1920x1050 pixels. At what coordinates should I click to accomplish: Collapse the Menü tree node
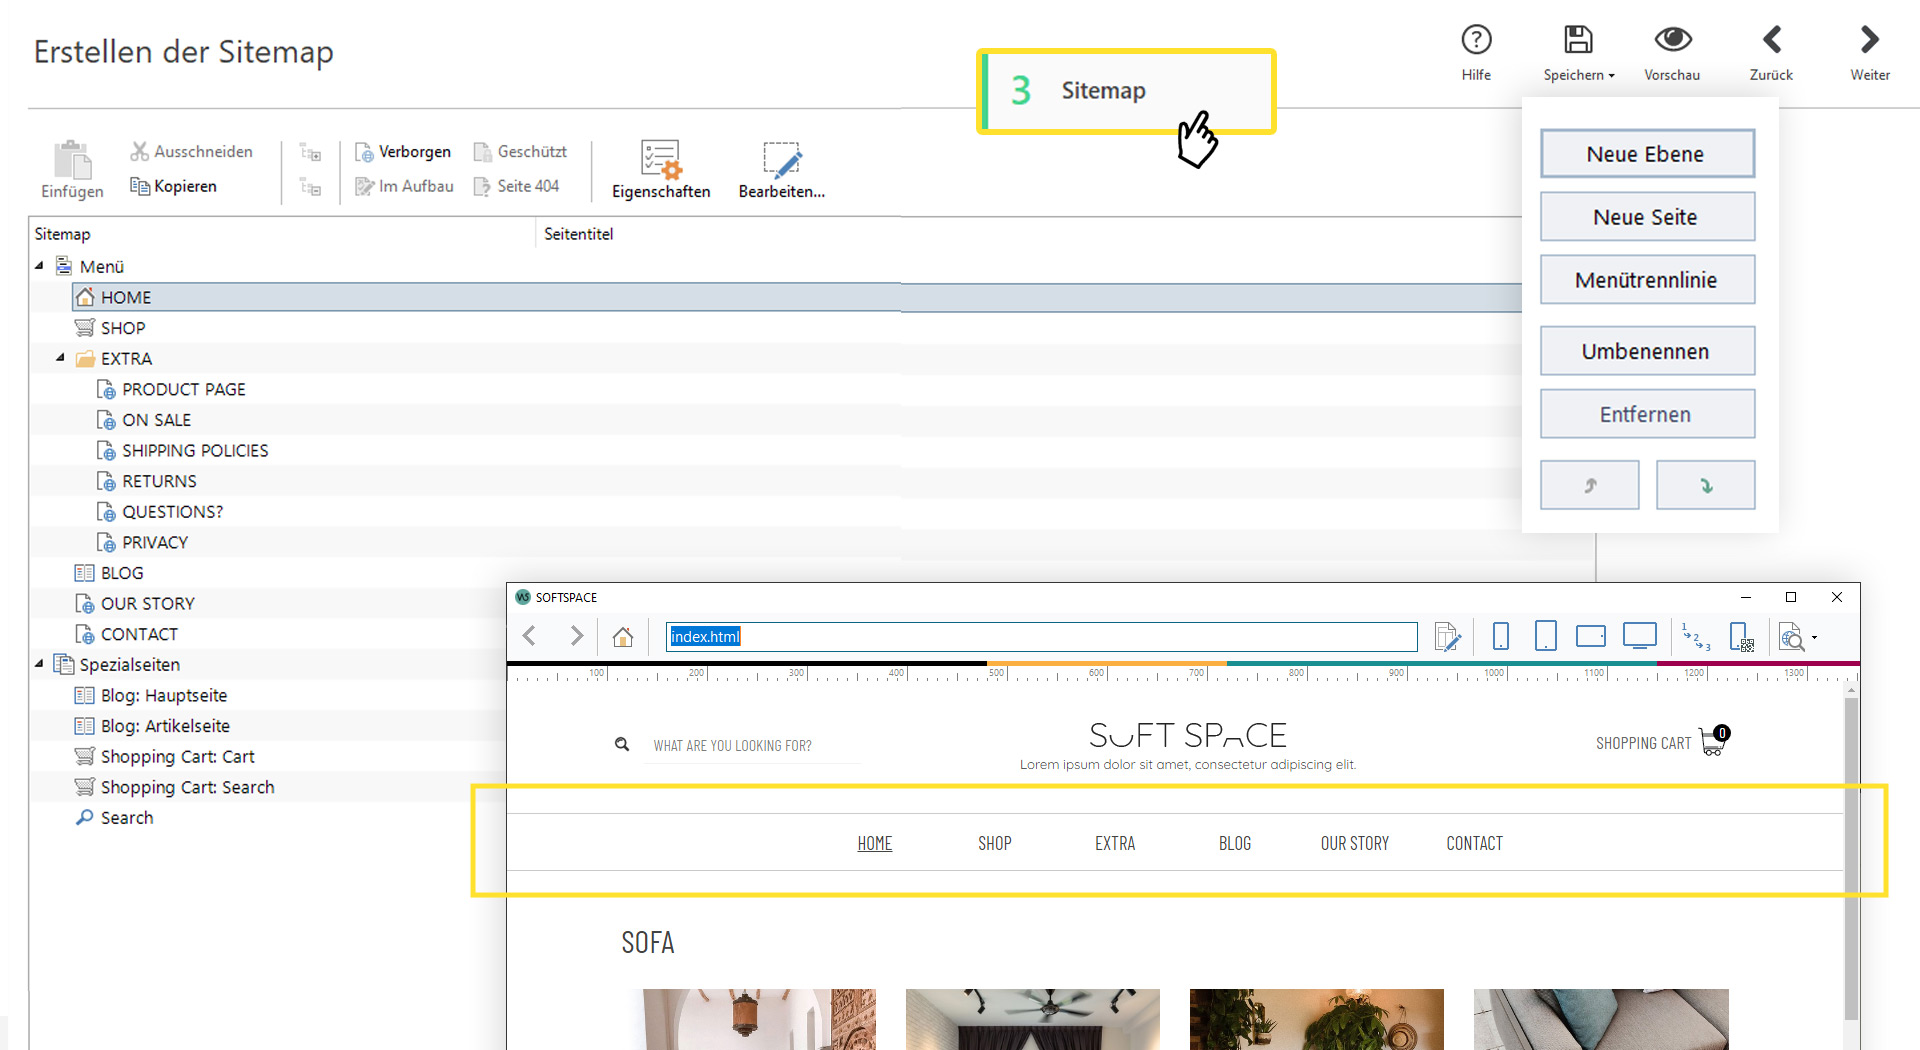(x=39, y=266)
